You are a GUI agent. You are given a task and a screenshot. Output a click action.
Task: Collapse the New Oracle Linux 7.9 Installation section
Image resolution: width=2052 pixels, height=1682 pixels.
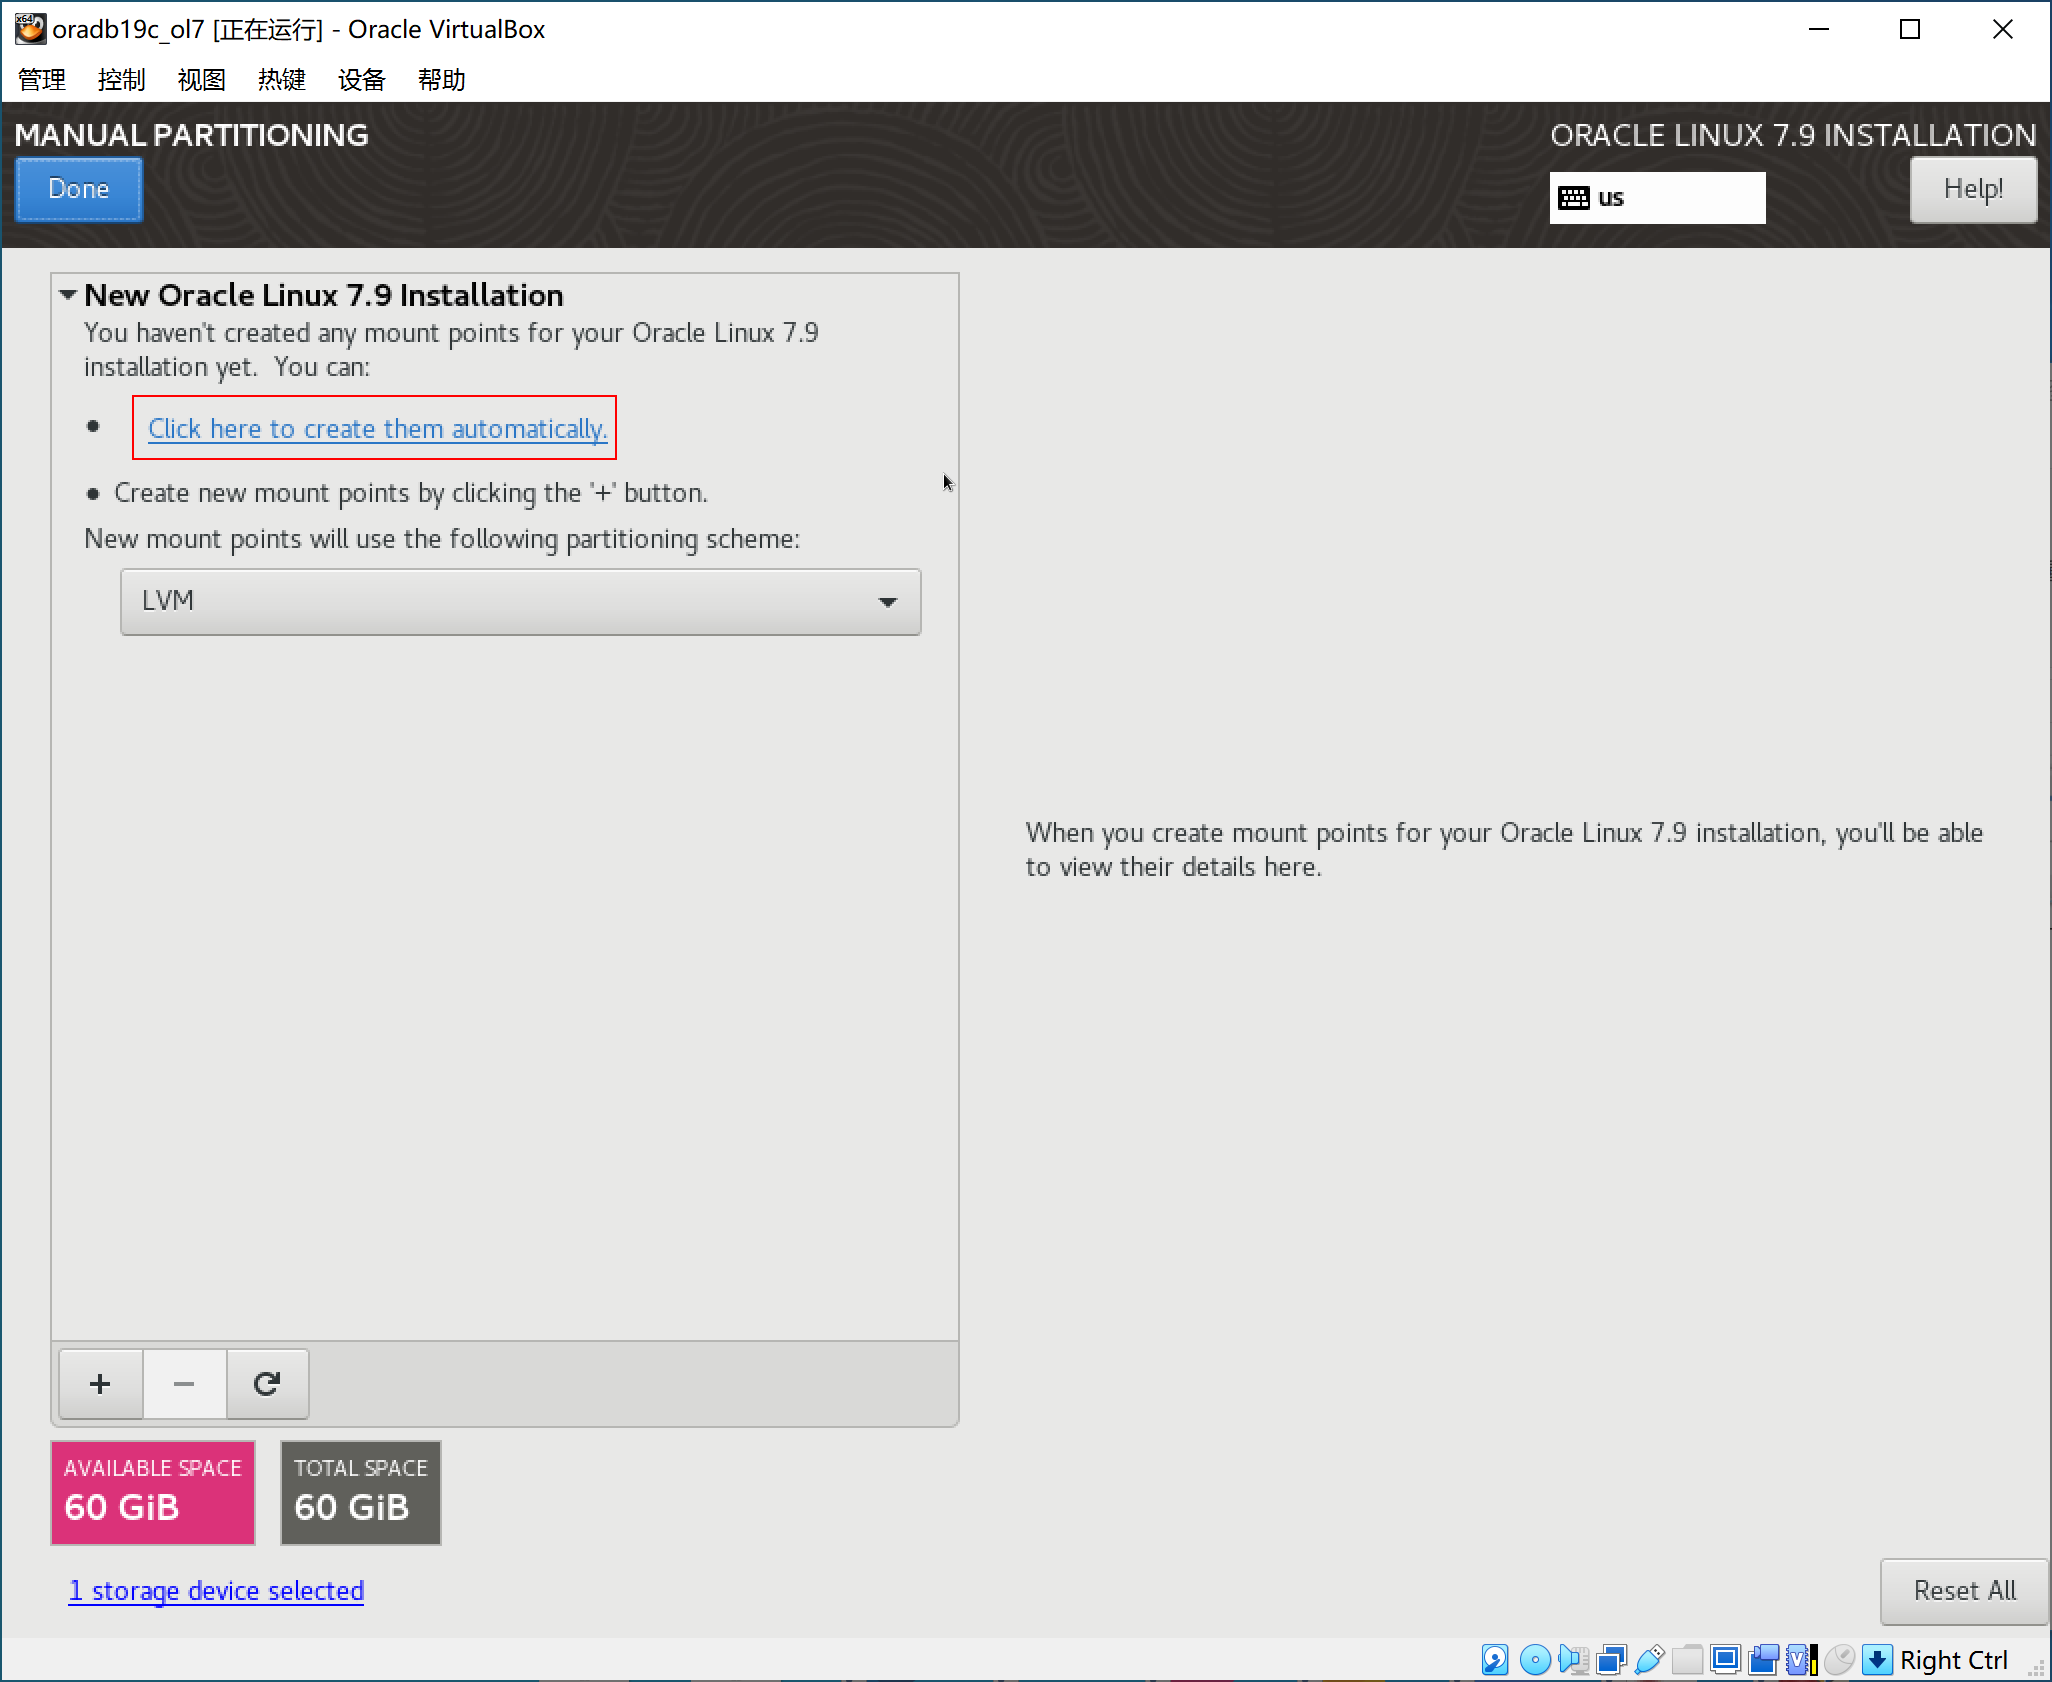[68, 295]
